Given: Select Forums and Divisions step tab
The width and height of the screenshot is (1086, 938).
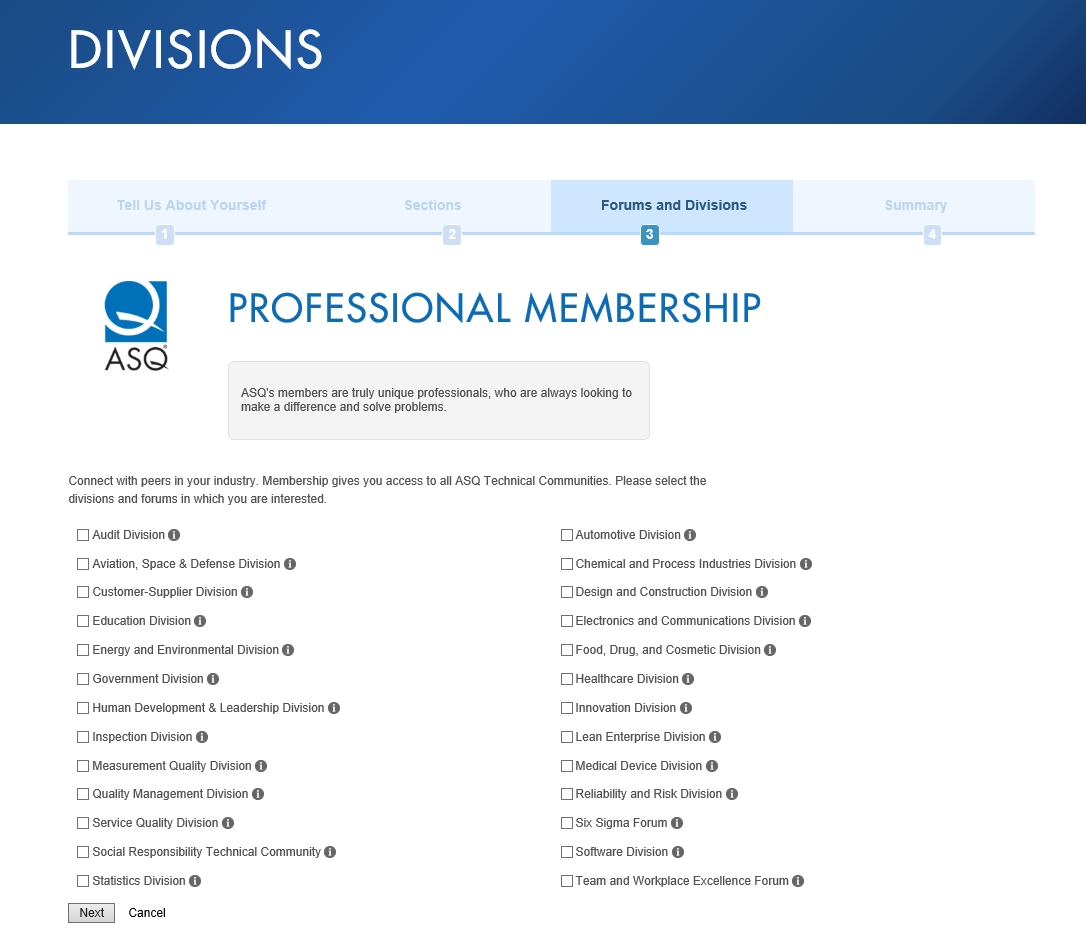Looking at the screenshot, I should 673,205.
